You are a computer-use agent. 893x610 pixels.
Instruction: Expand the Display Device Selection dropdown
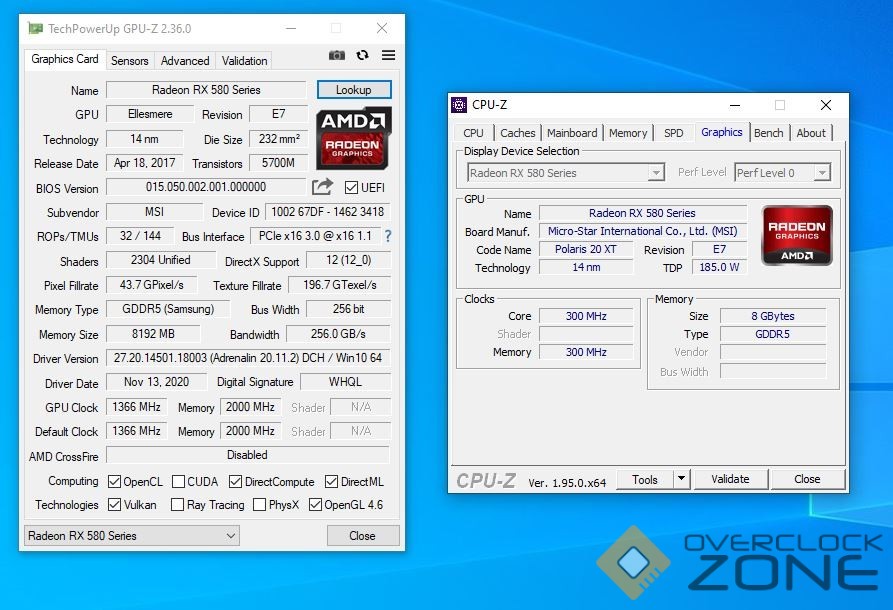pyautogui.click(x=656, y=173)
